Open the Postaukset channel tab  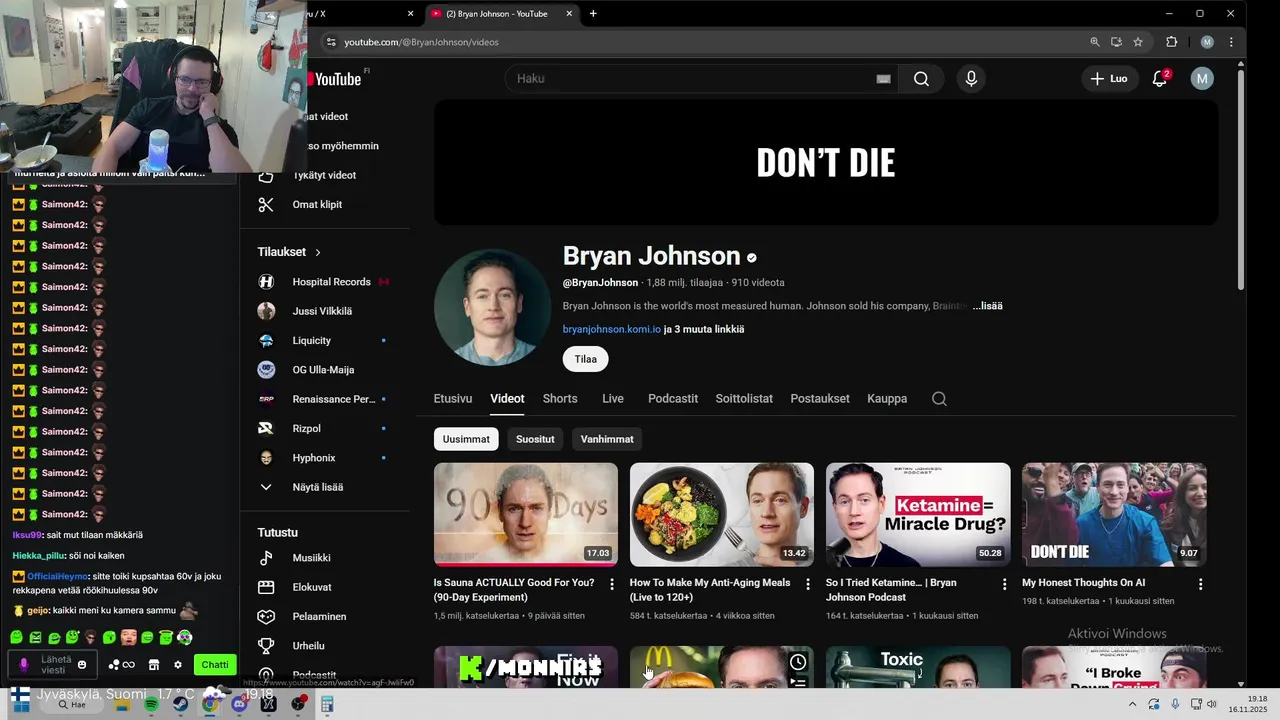tap(820, 398)
